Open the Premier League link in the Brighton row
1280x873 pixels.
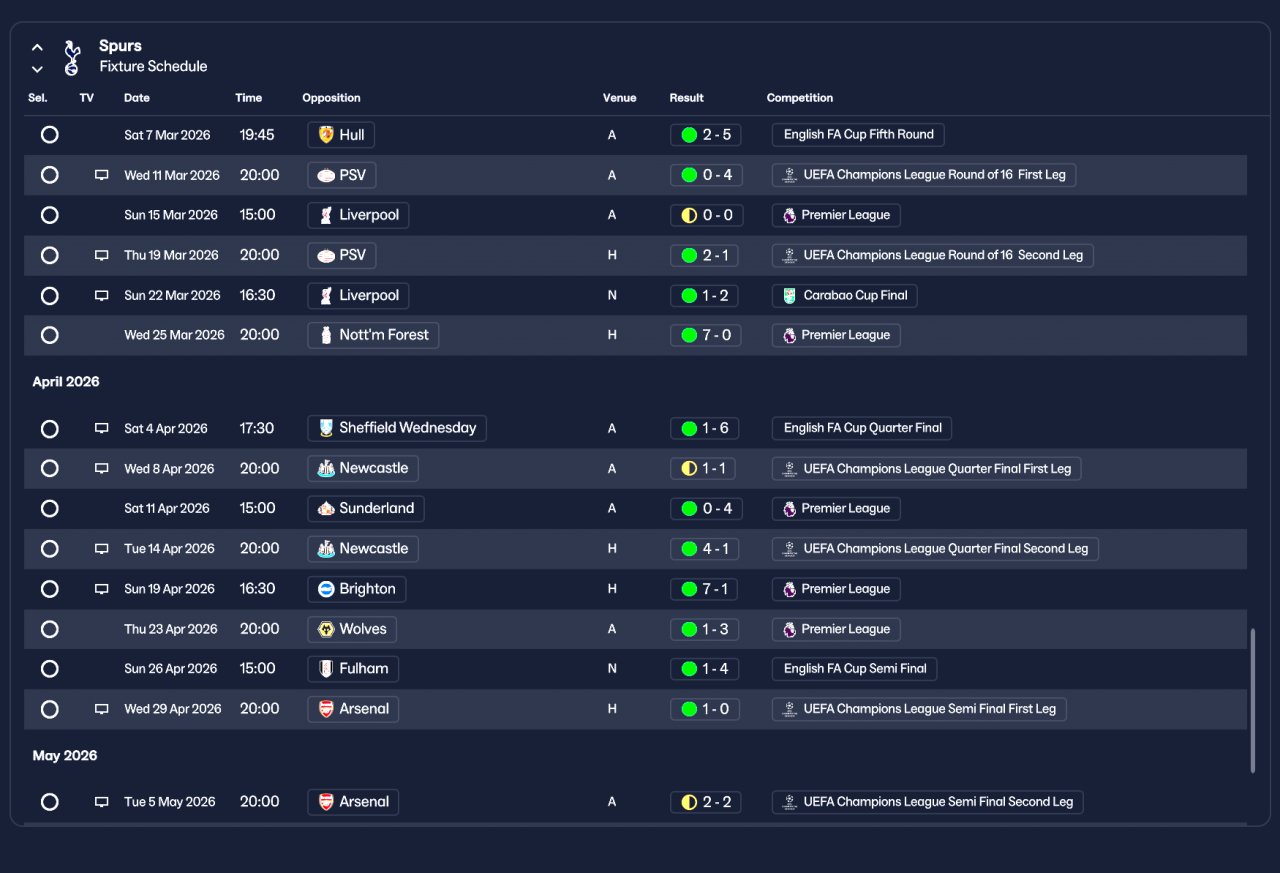[836, 589]
